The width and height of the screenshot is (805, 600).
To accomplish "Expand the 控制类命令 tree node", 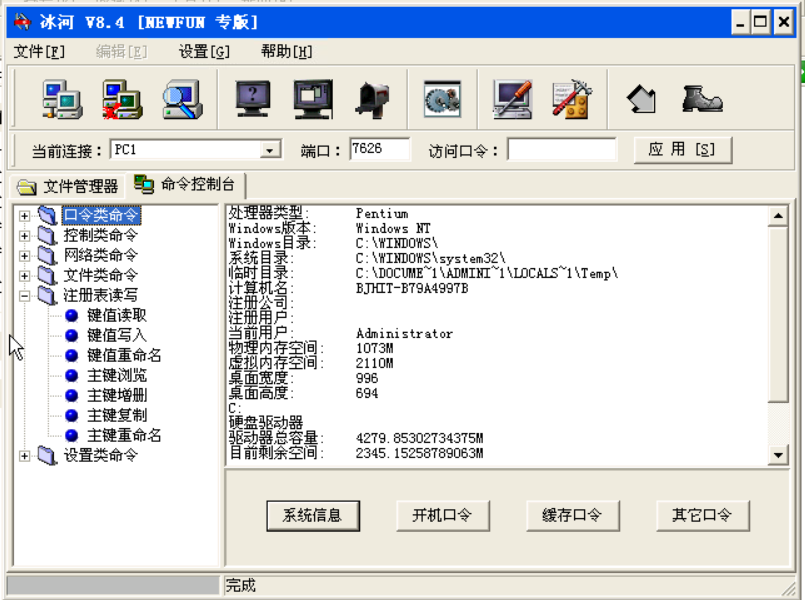I will [x=24, y=236].
